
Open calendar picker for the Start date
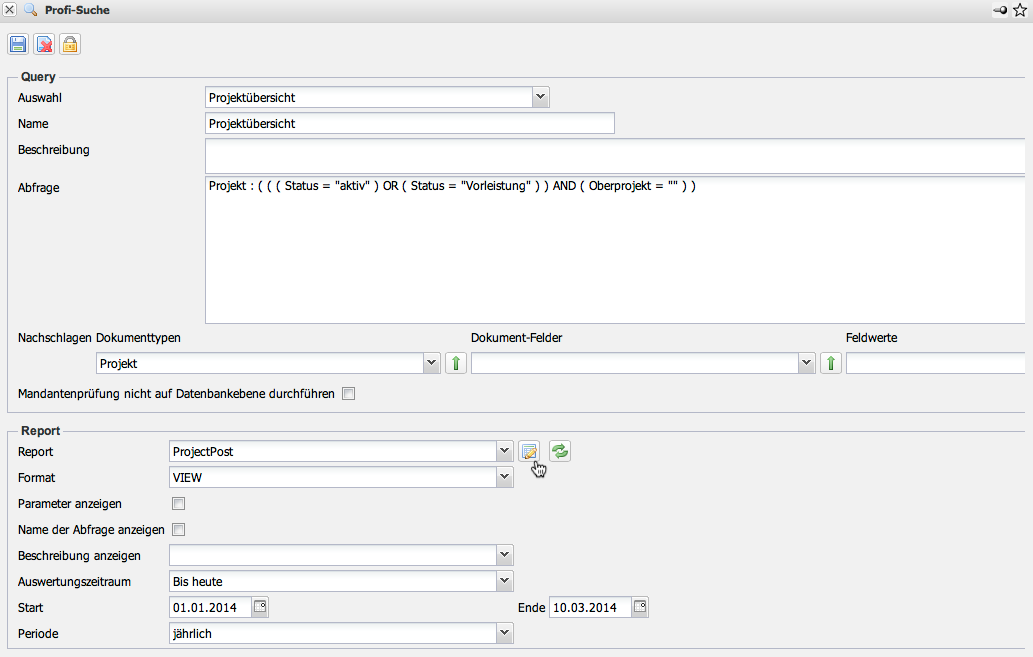click(x=260, y=607)
